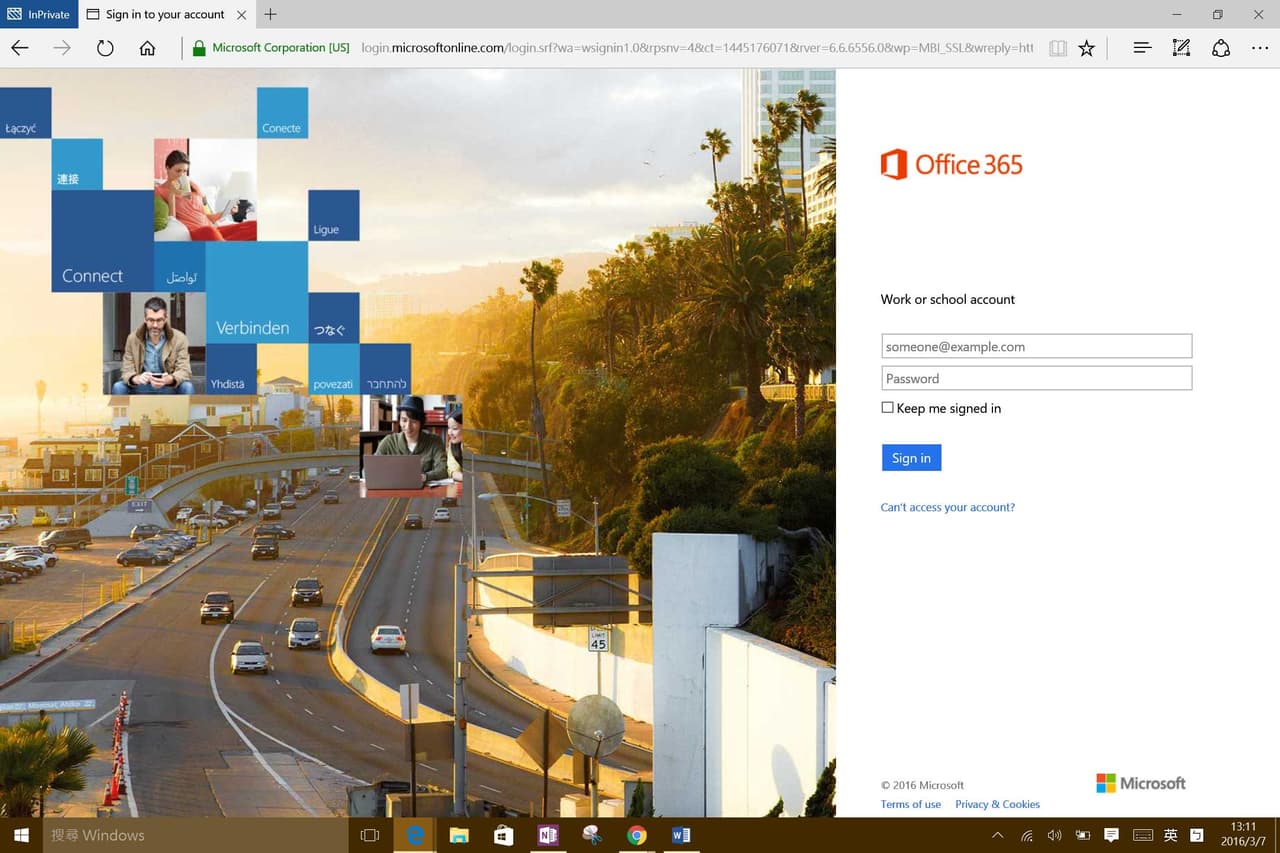Restore down the Edge window
This screenshot has height=853, width=1280.
(1217, 14)
